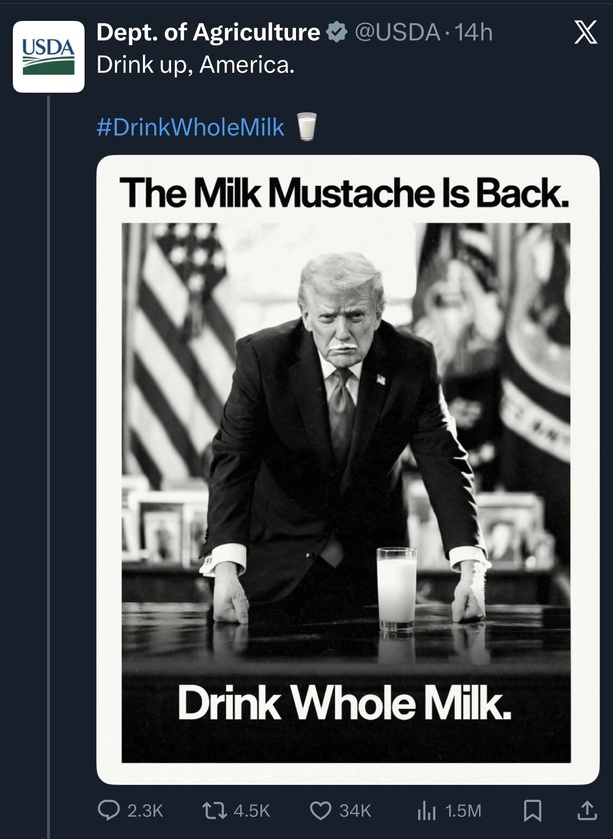The height and width of the screenshot is (839, 613).
Task: Bookmark this USDA tweet
Action: (x=533, y=810)
